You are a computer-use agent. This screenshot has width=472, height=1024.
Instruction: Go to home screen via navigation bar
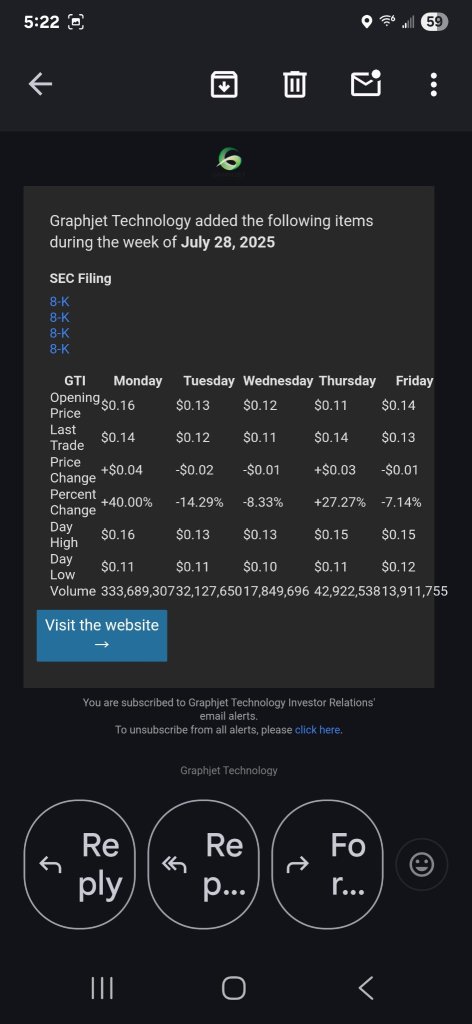pyautogui.click(x=234, y=987)
